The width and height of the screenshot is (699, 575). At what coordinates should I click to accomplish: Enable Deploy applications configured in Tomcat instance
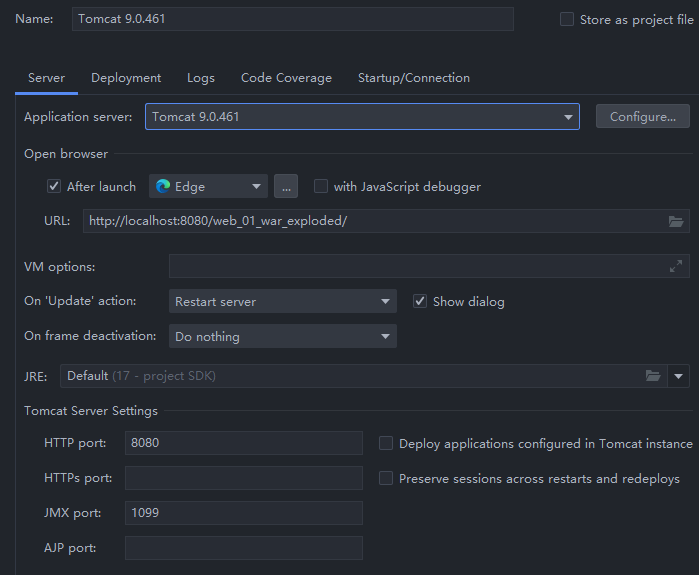[x=386, y=444]
